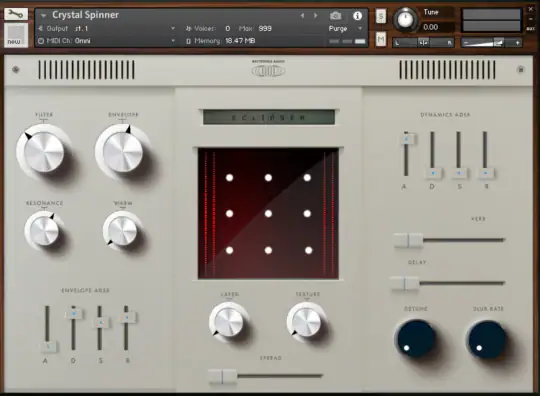Click the dark Detune knob
This screenshot has width=540, height=396.
coord(416,339)
